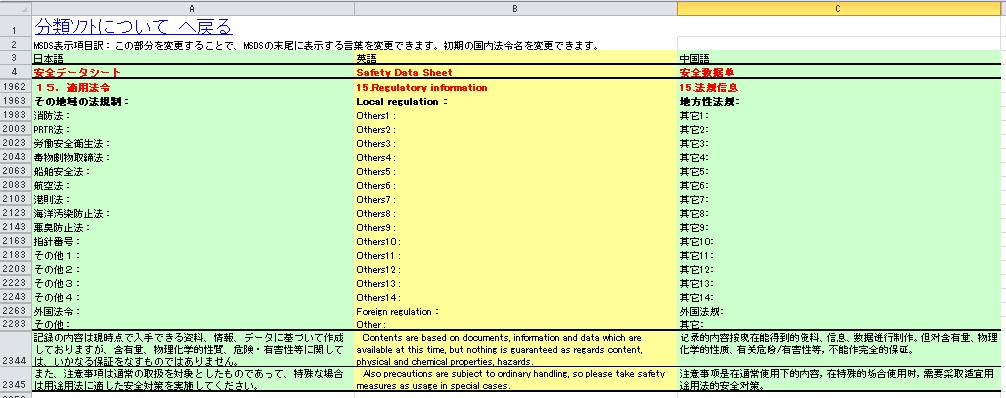The image size is (1006, 398).
Task: Select the その地域の法規制 cell
Action: [x=192, y=101]
